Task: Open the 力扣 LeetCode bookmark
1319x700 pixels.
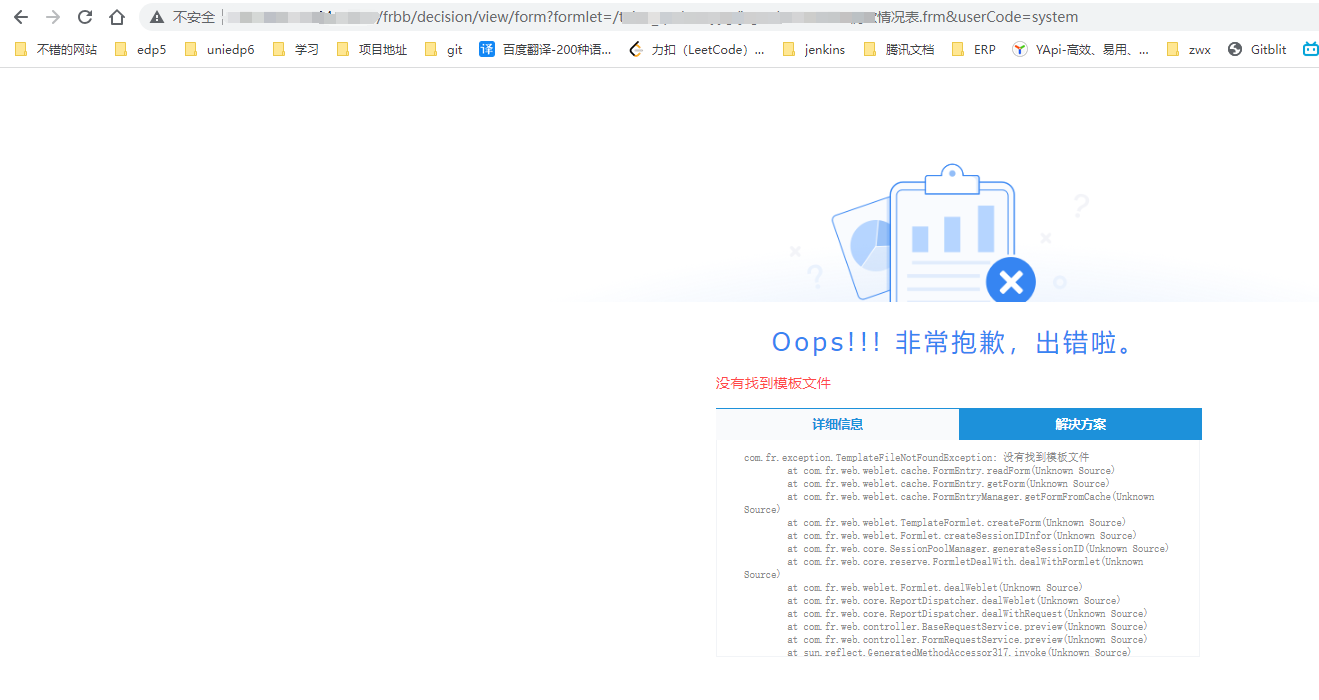Action: tap(697, 49)
